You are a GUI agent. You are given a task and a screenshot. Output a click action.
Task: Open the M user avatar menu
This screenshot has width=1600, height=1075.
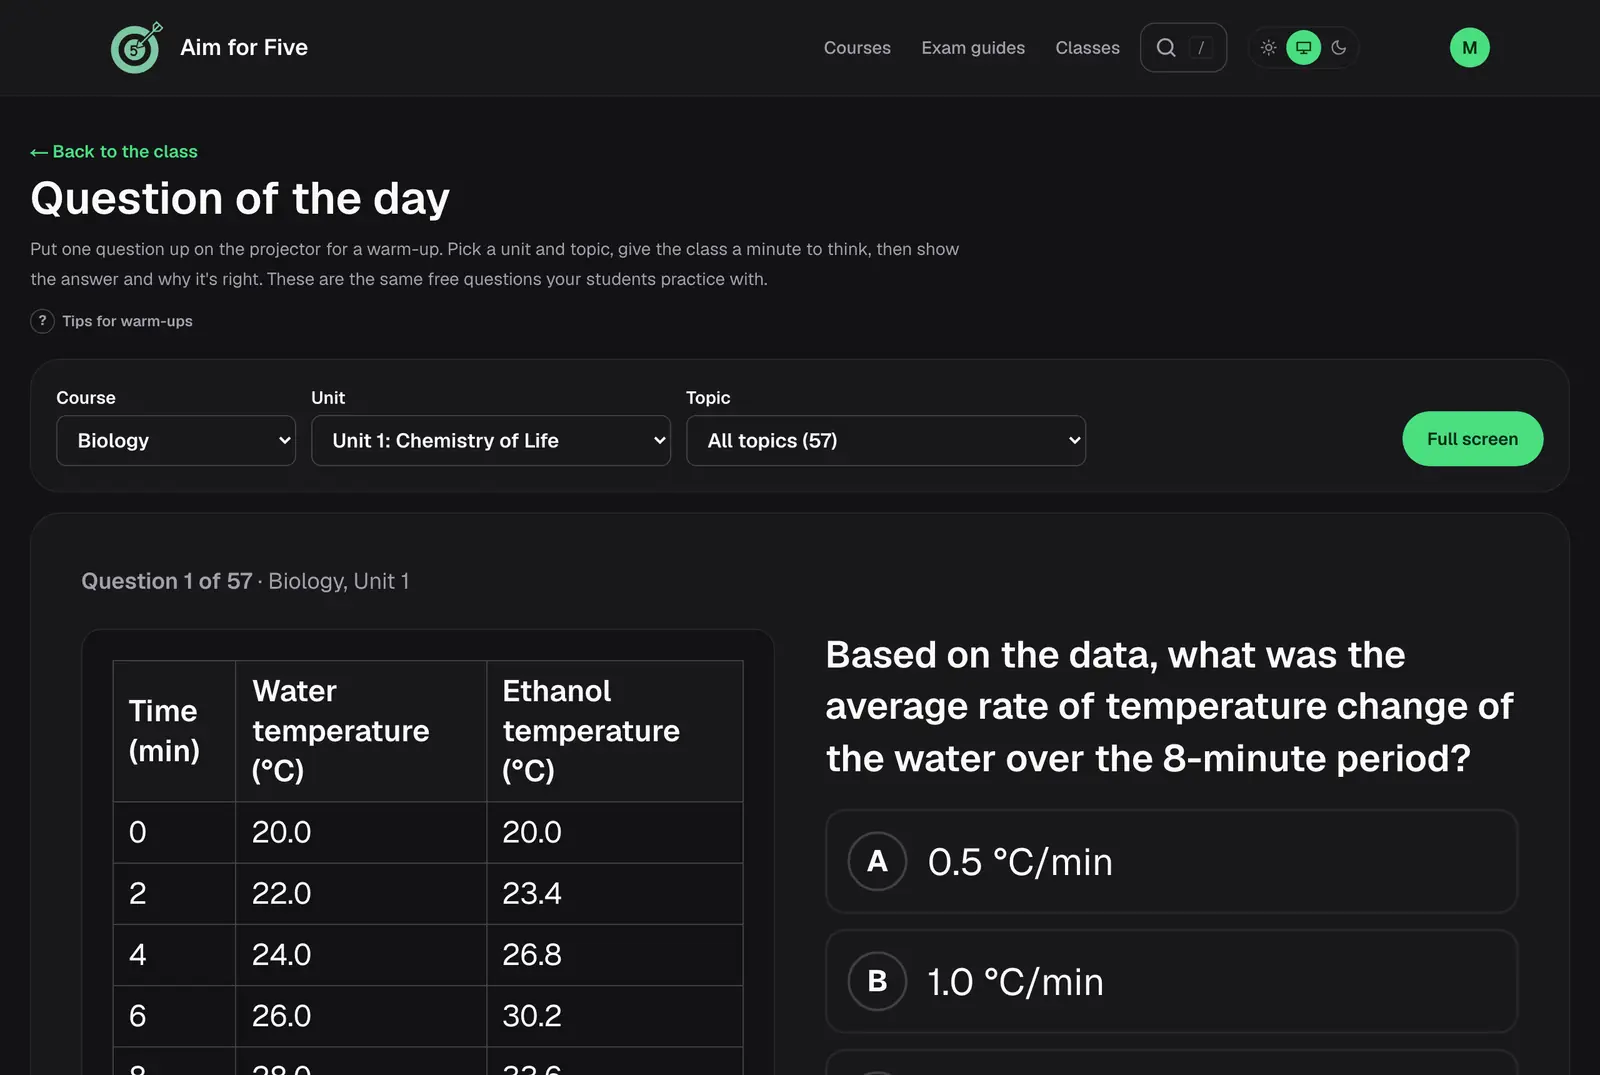1469,47
